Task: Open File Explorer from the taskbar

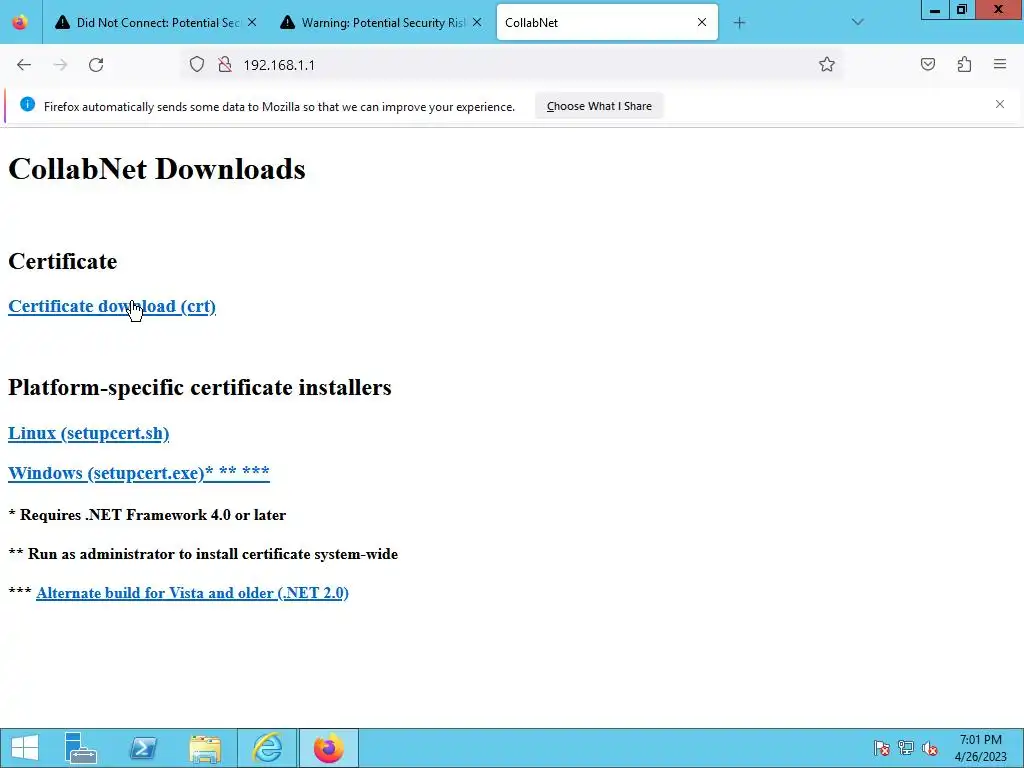Action: coord(205,748)
